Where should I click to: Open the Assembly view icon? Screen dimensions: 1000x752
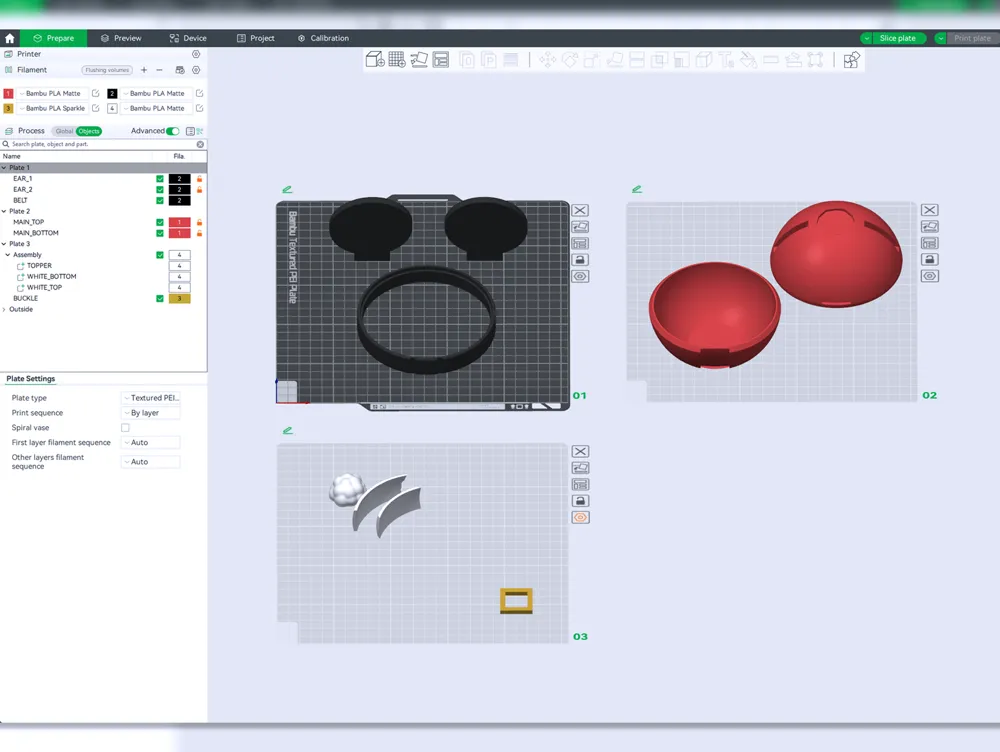tap(851, 60)
